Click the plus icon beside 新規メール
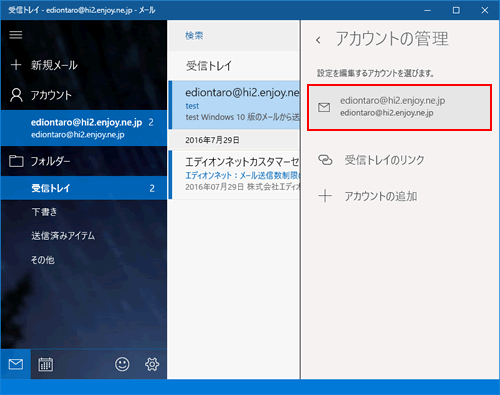 coord(16,65)
